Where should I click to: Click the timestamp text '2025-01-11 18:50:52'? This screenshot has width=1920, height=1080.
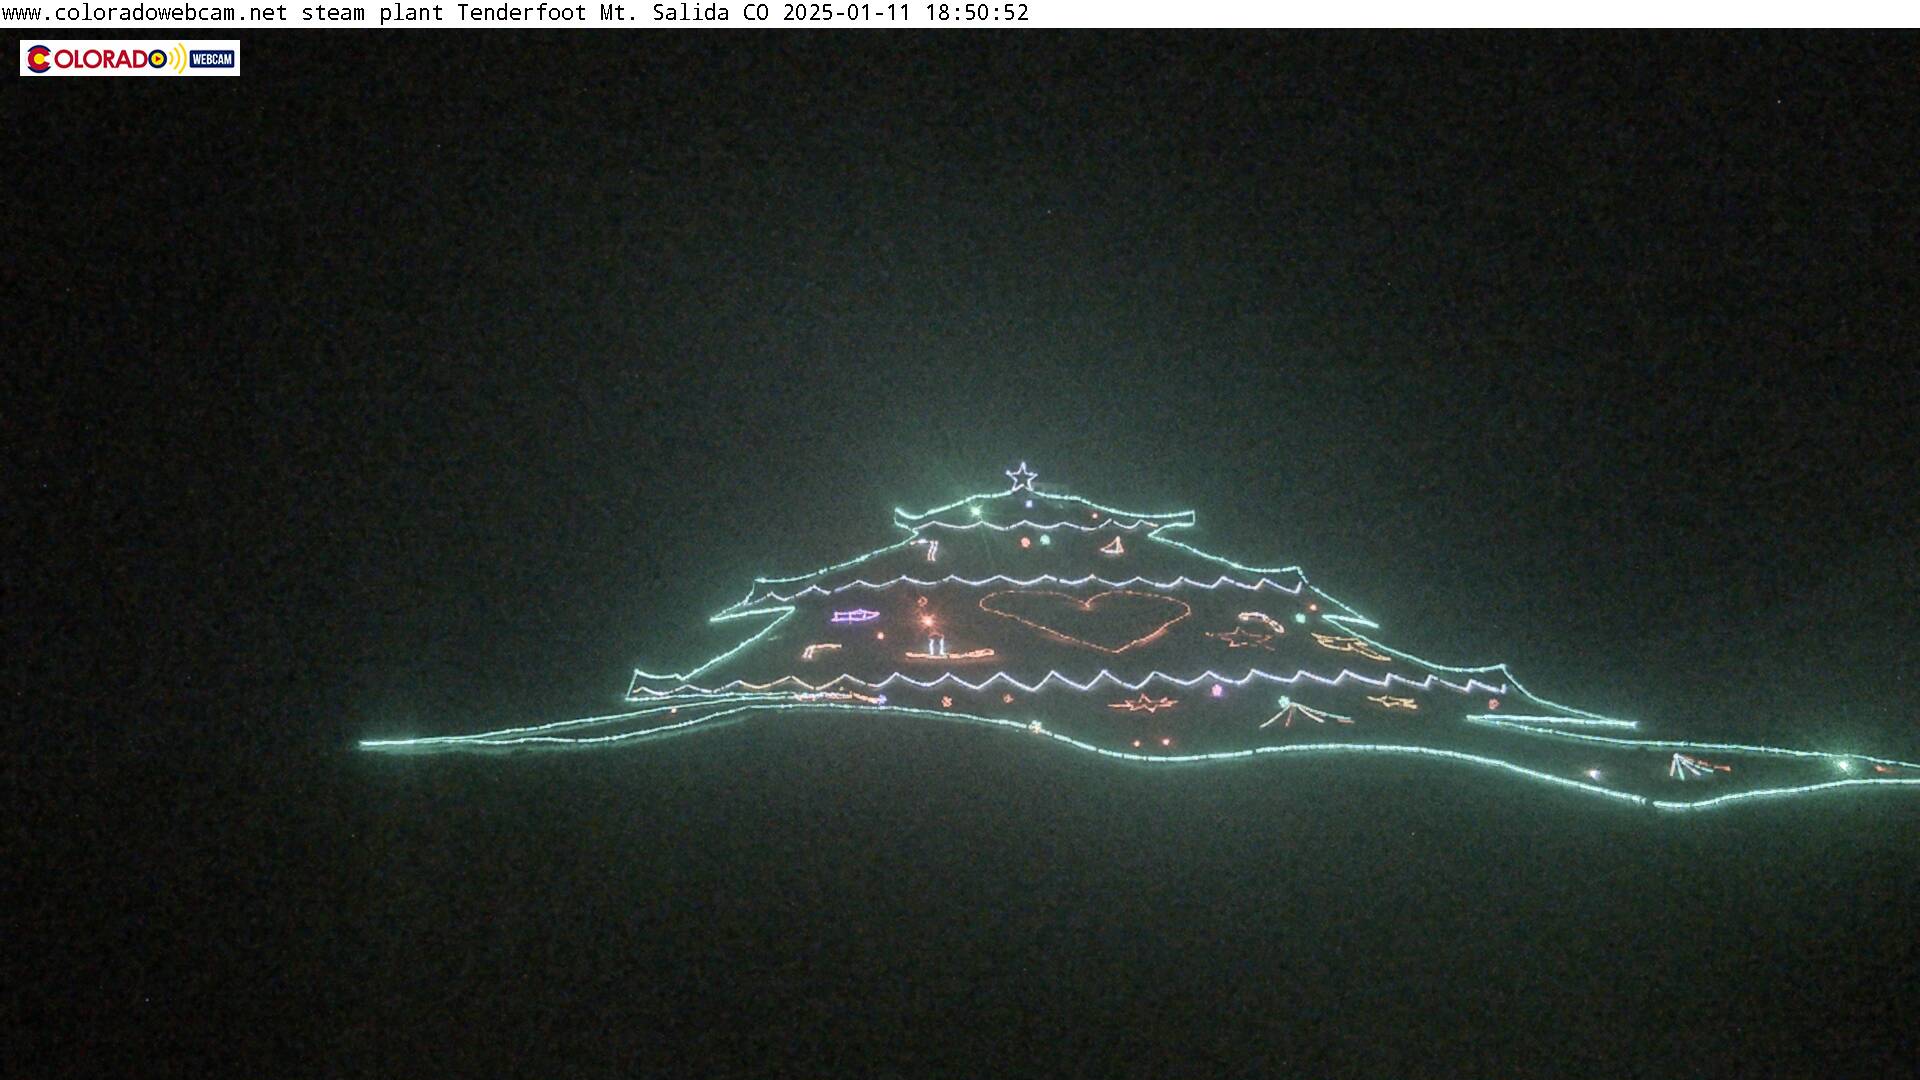pos(905,13)
